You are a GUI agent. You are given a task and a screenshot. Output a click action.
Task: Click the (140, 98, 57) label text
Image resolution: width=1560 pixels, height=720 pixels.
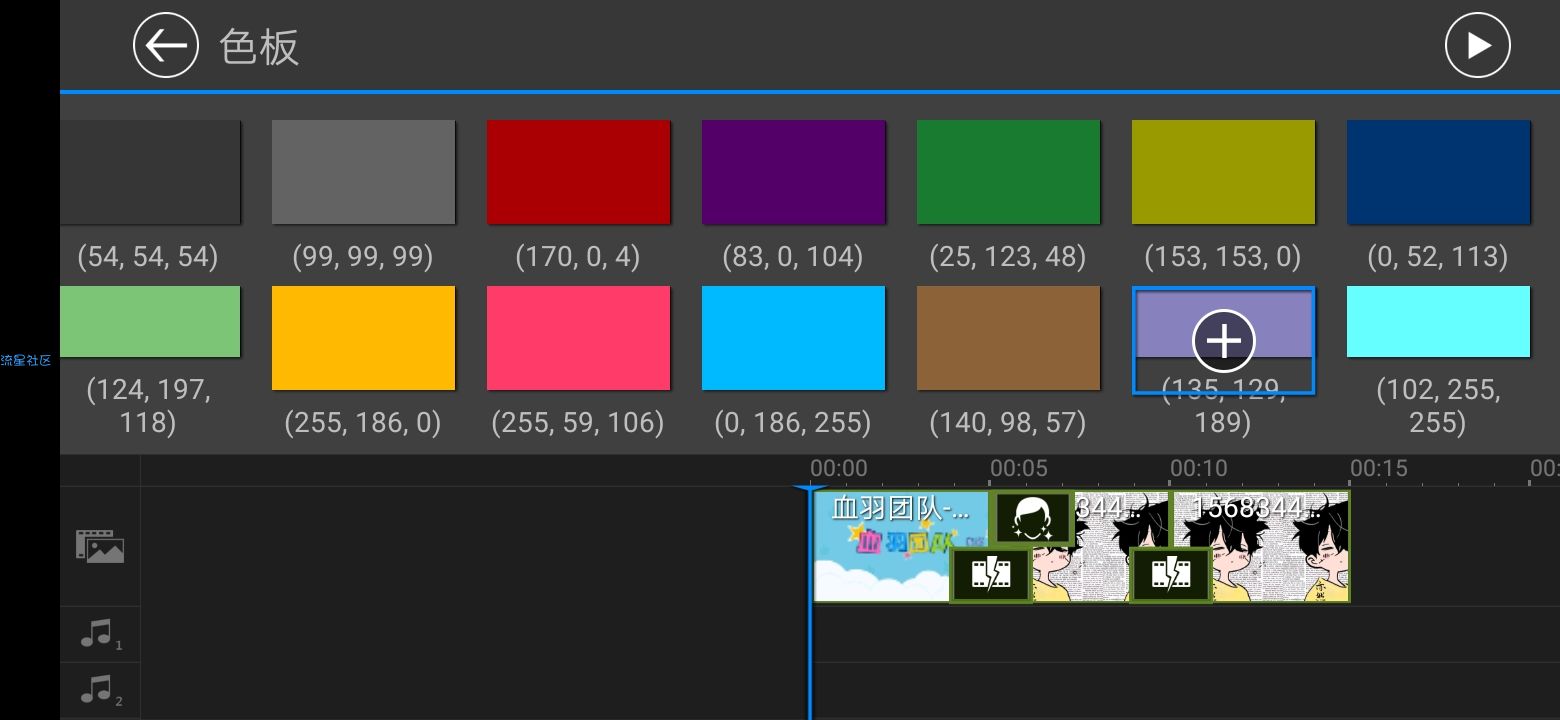[1008, 422]
